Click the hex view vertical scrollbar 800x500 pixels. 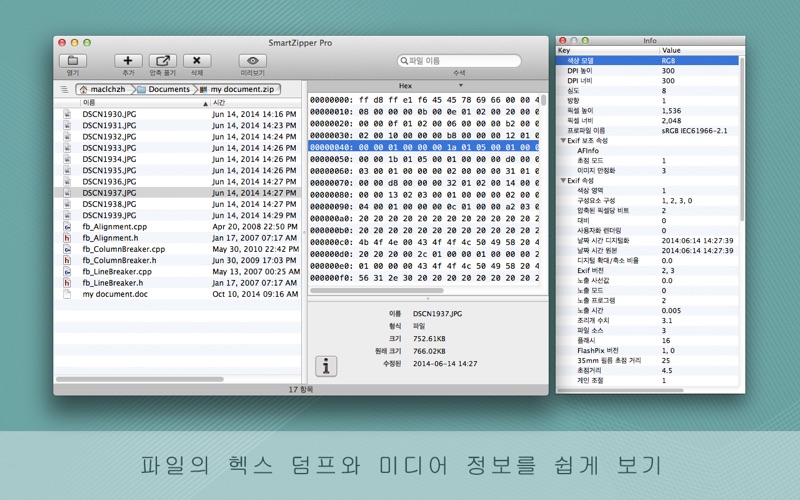[x=543, y=100]
